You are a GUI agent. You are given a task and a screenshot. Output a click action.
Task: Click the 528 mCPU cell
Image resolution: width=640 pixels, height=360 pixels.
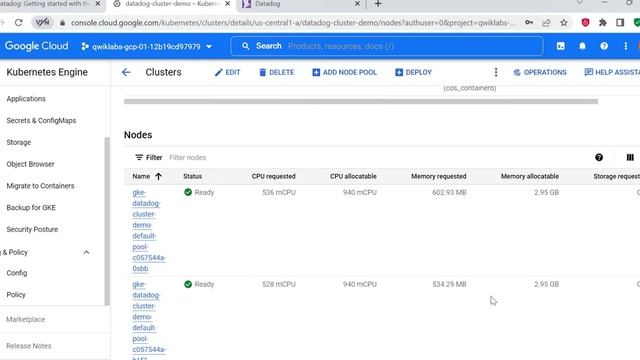tap(279, 284)
